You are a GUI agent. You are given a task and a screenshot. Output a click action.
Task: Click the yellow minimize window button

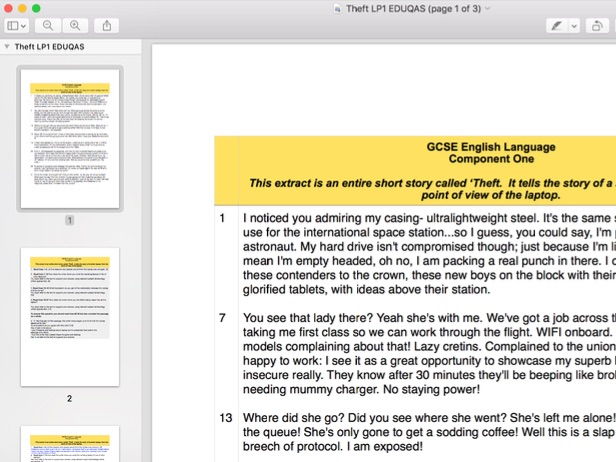pyautogui.click(x=22, y=8)
